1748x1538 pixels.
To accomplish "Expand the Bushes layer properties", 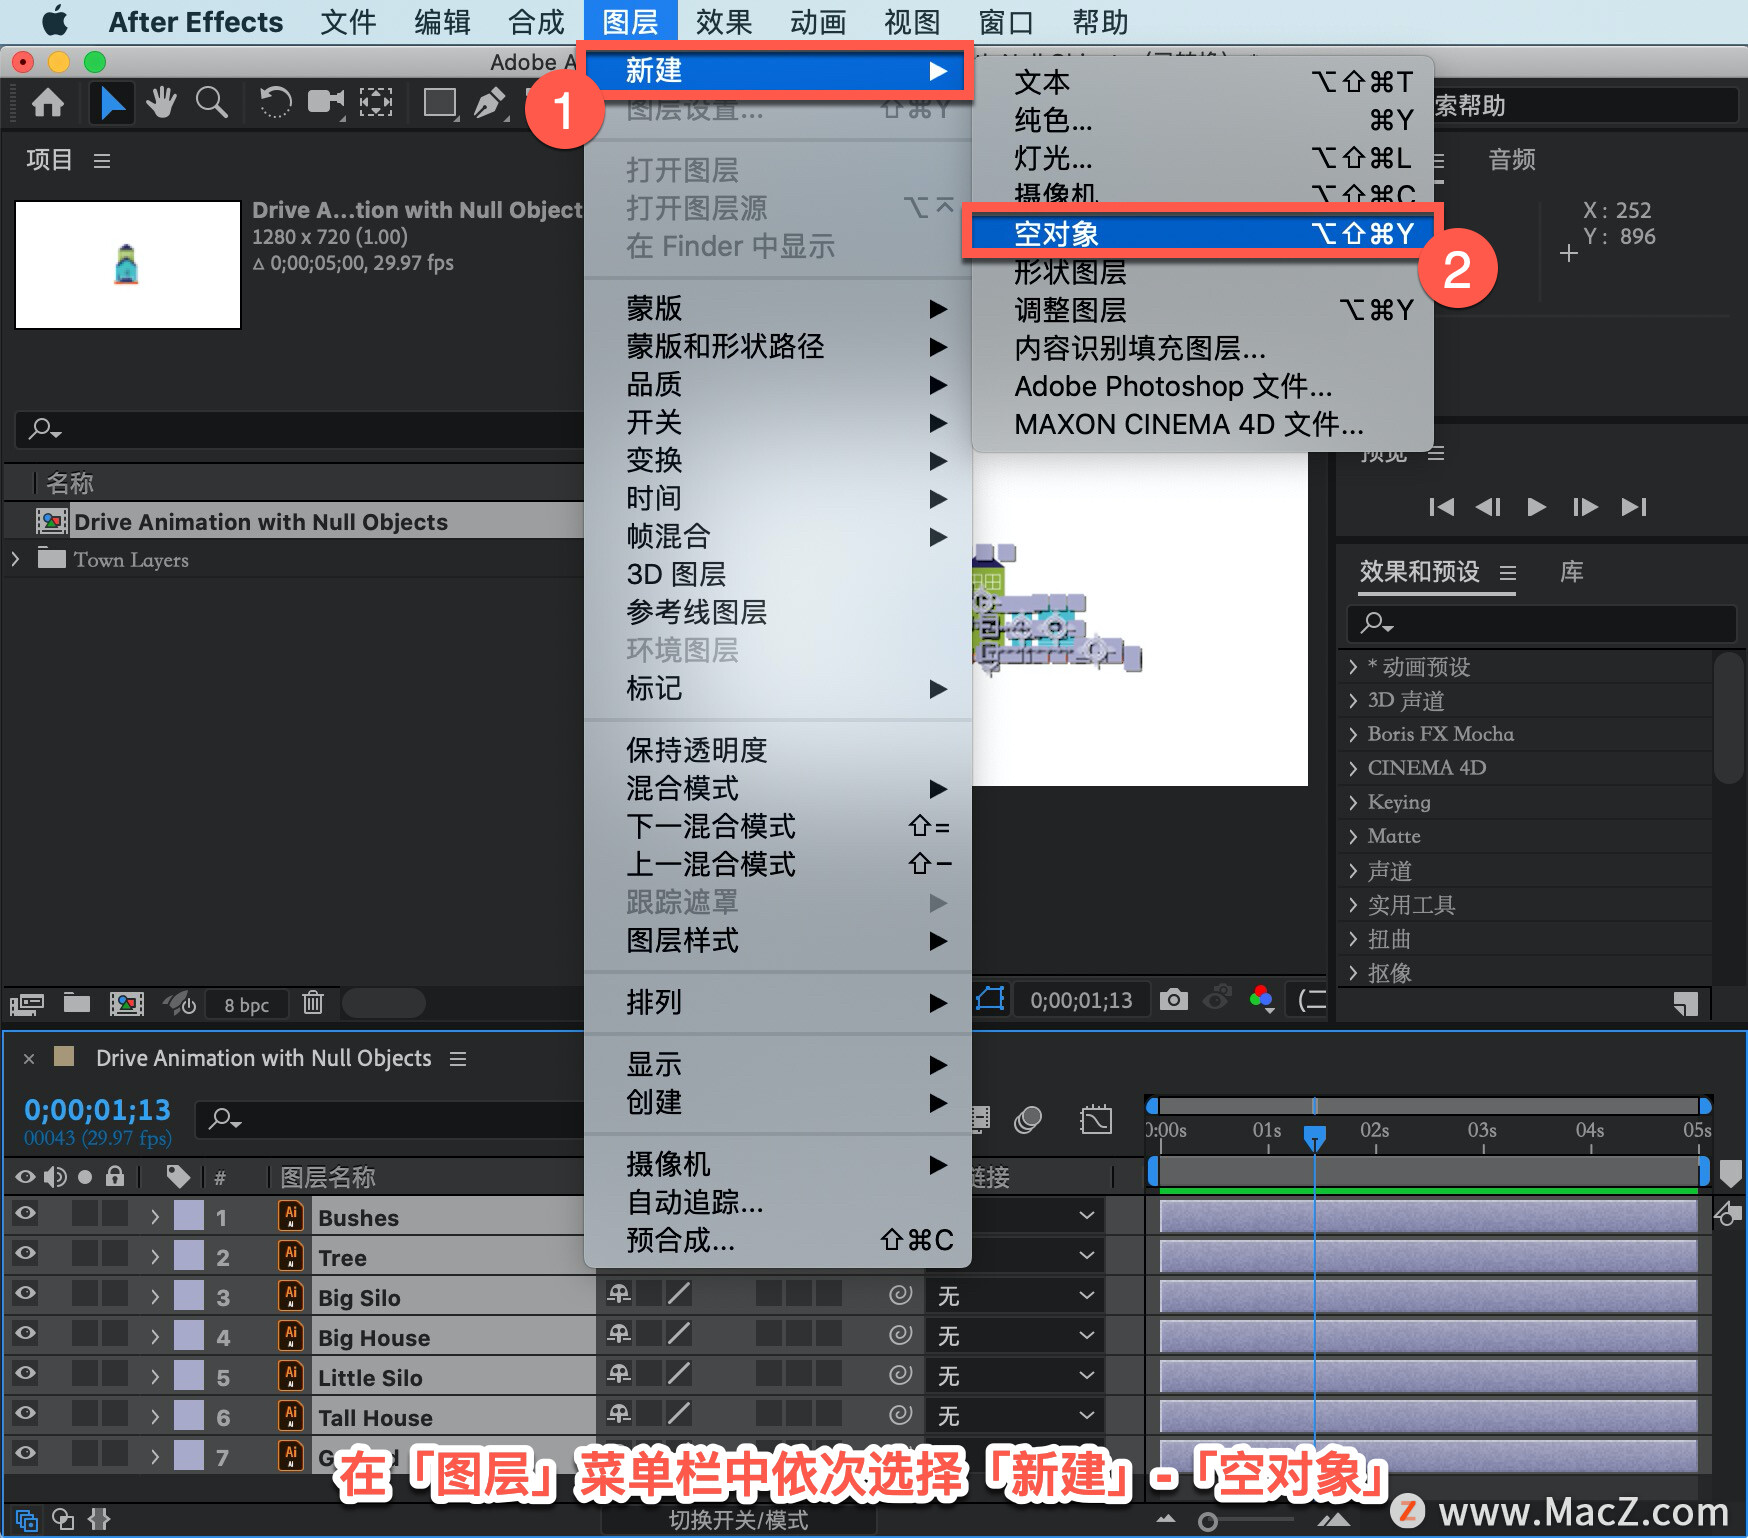I will [155, 1217].
